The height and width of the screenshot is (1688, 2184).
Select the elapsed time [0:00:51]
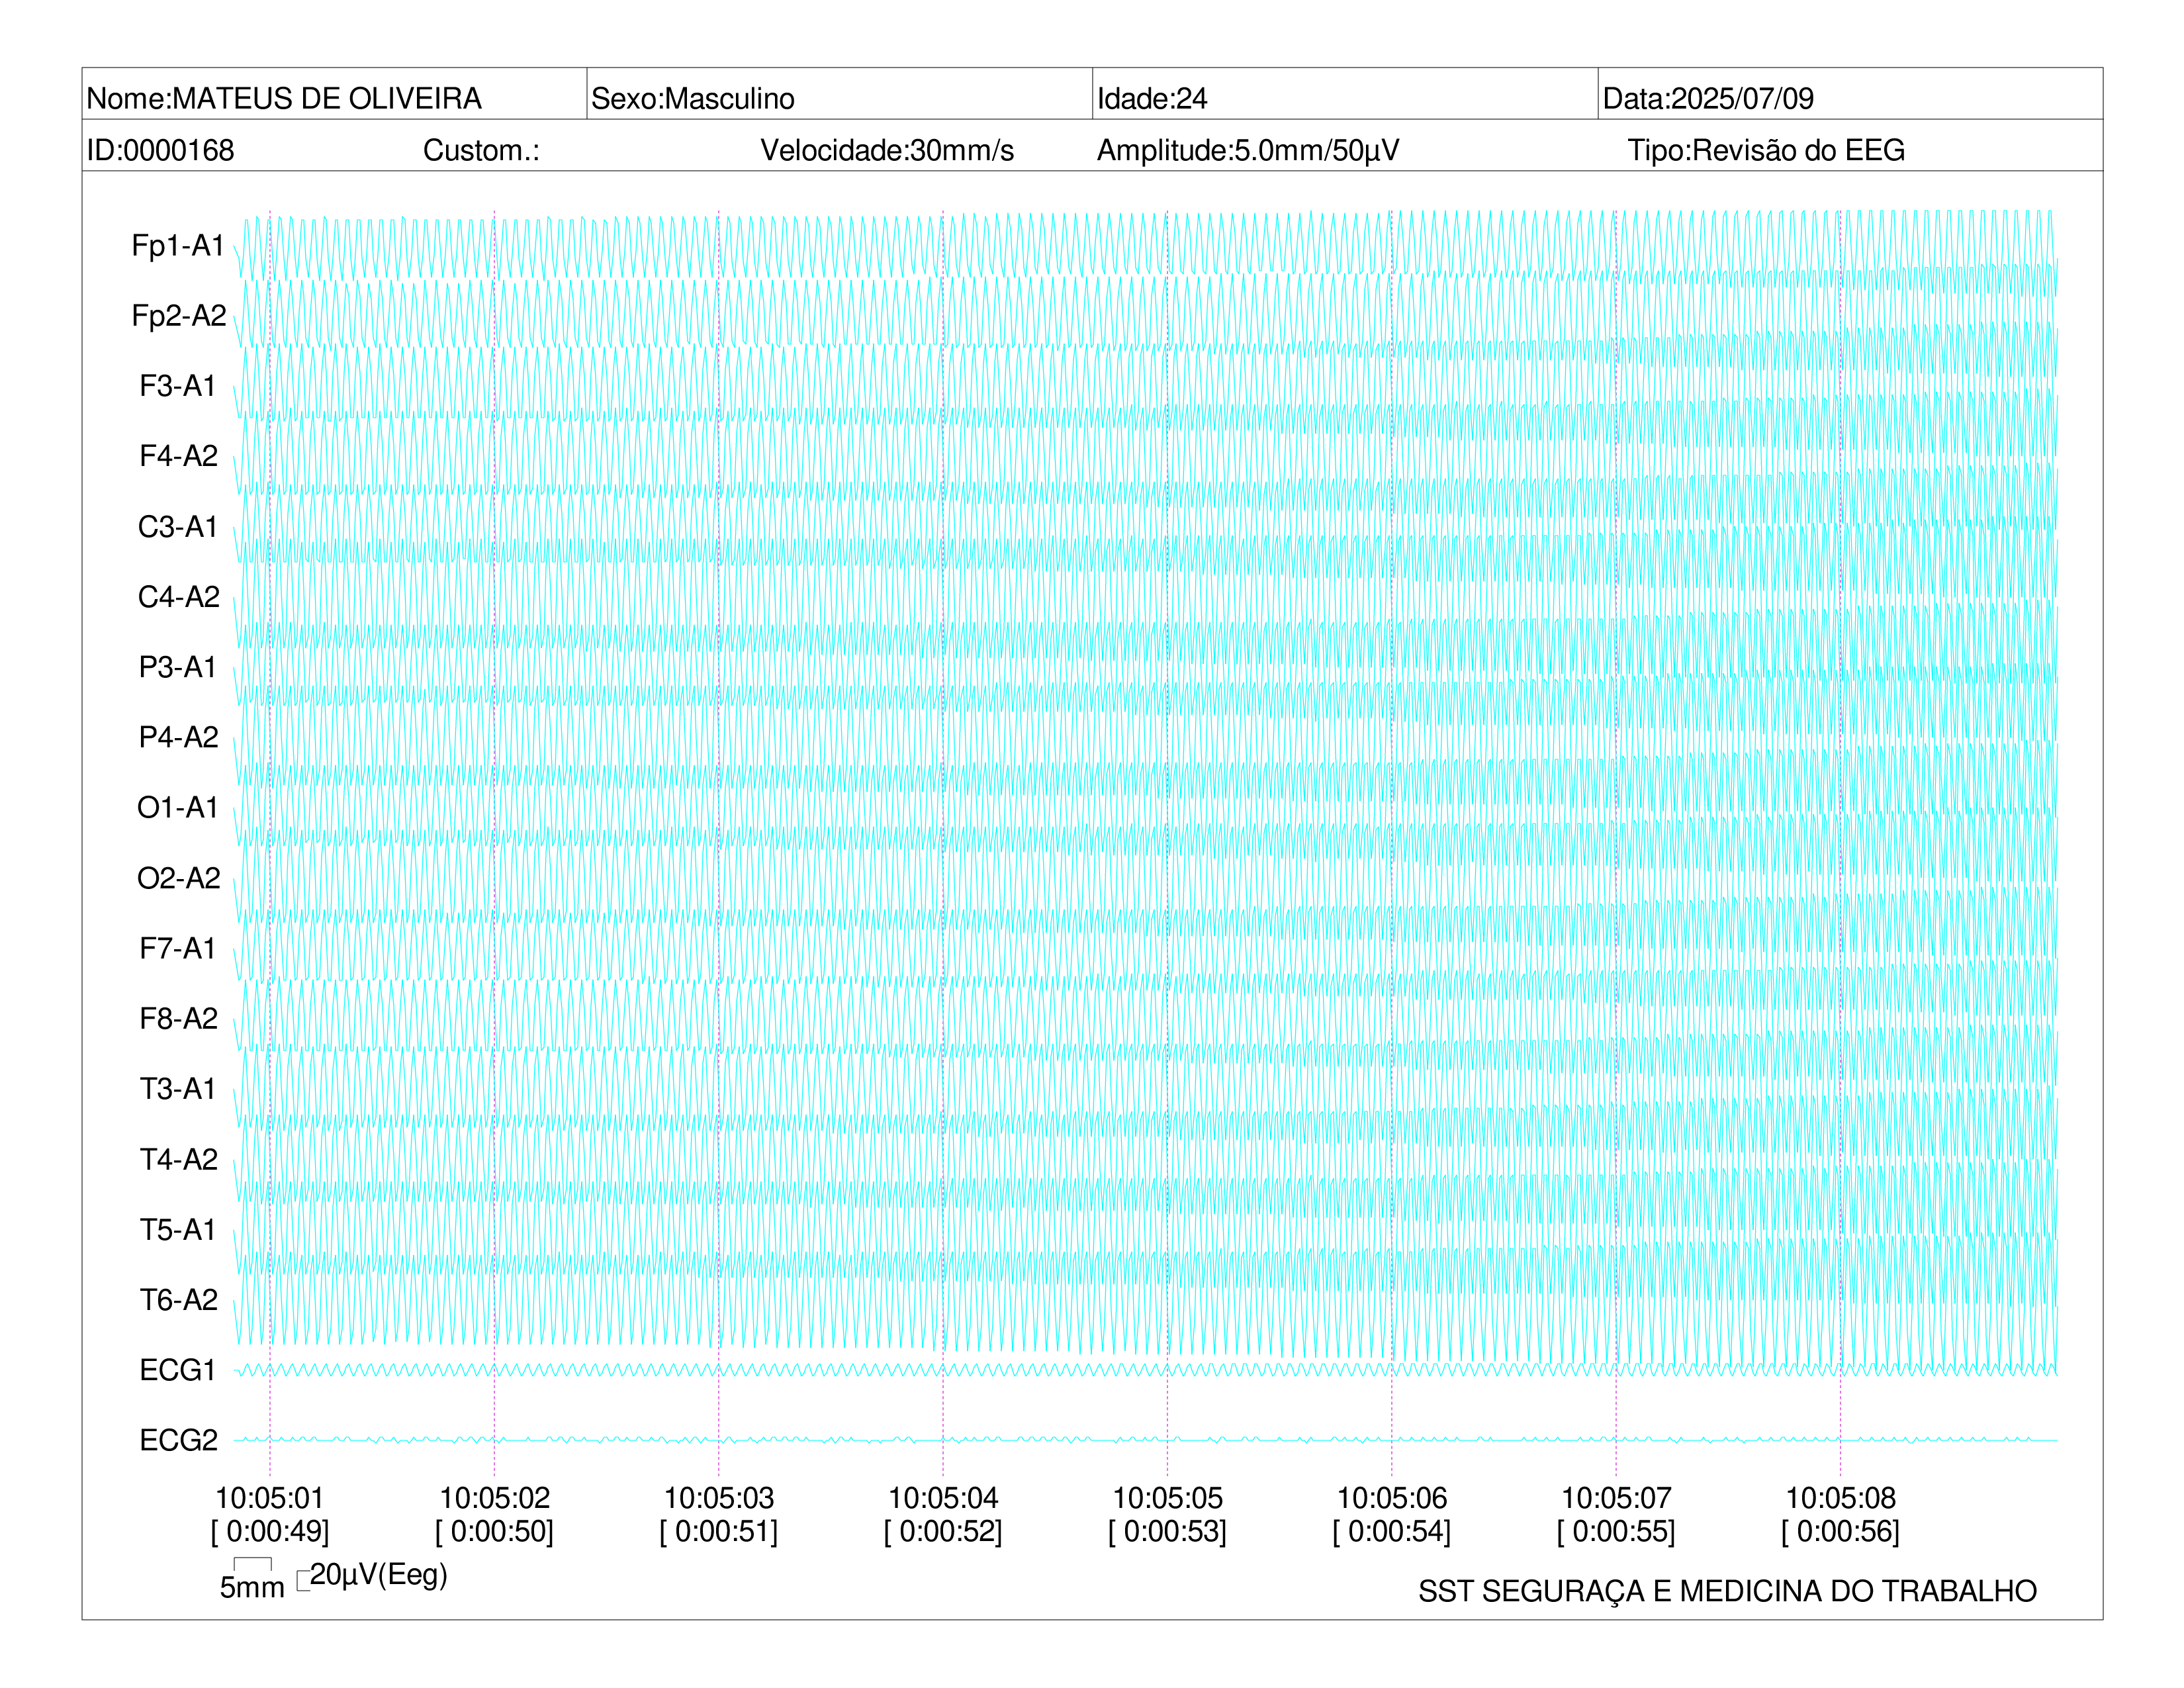[x=718, y=1531]
